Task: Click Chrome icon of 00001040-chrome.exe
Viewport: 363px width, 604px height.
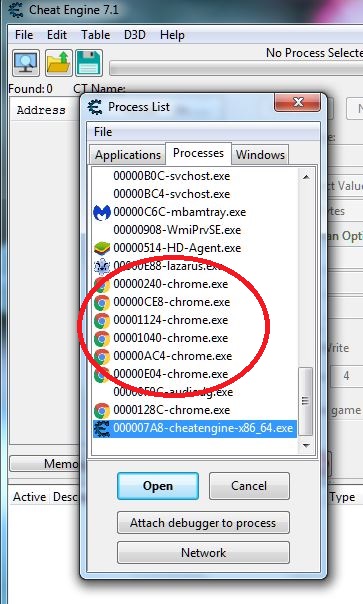Action: coord(102,339)
